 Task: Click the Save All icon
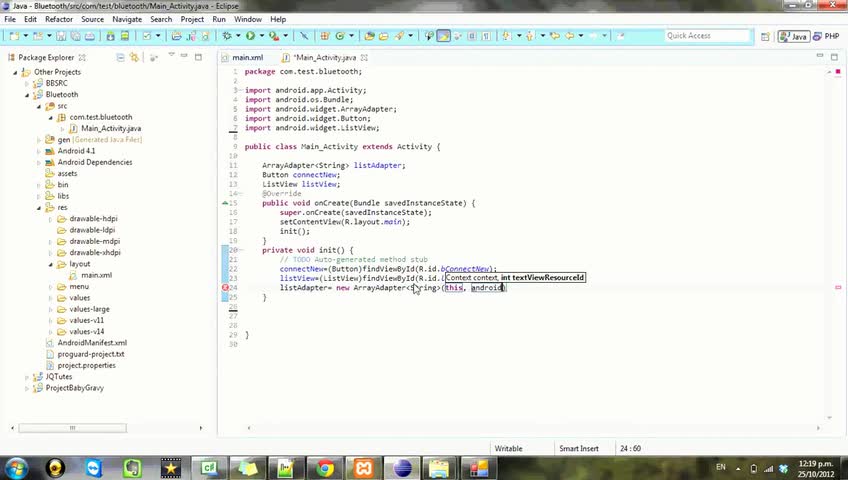point(75,36)
